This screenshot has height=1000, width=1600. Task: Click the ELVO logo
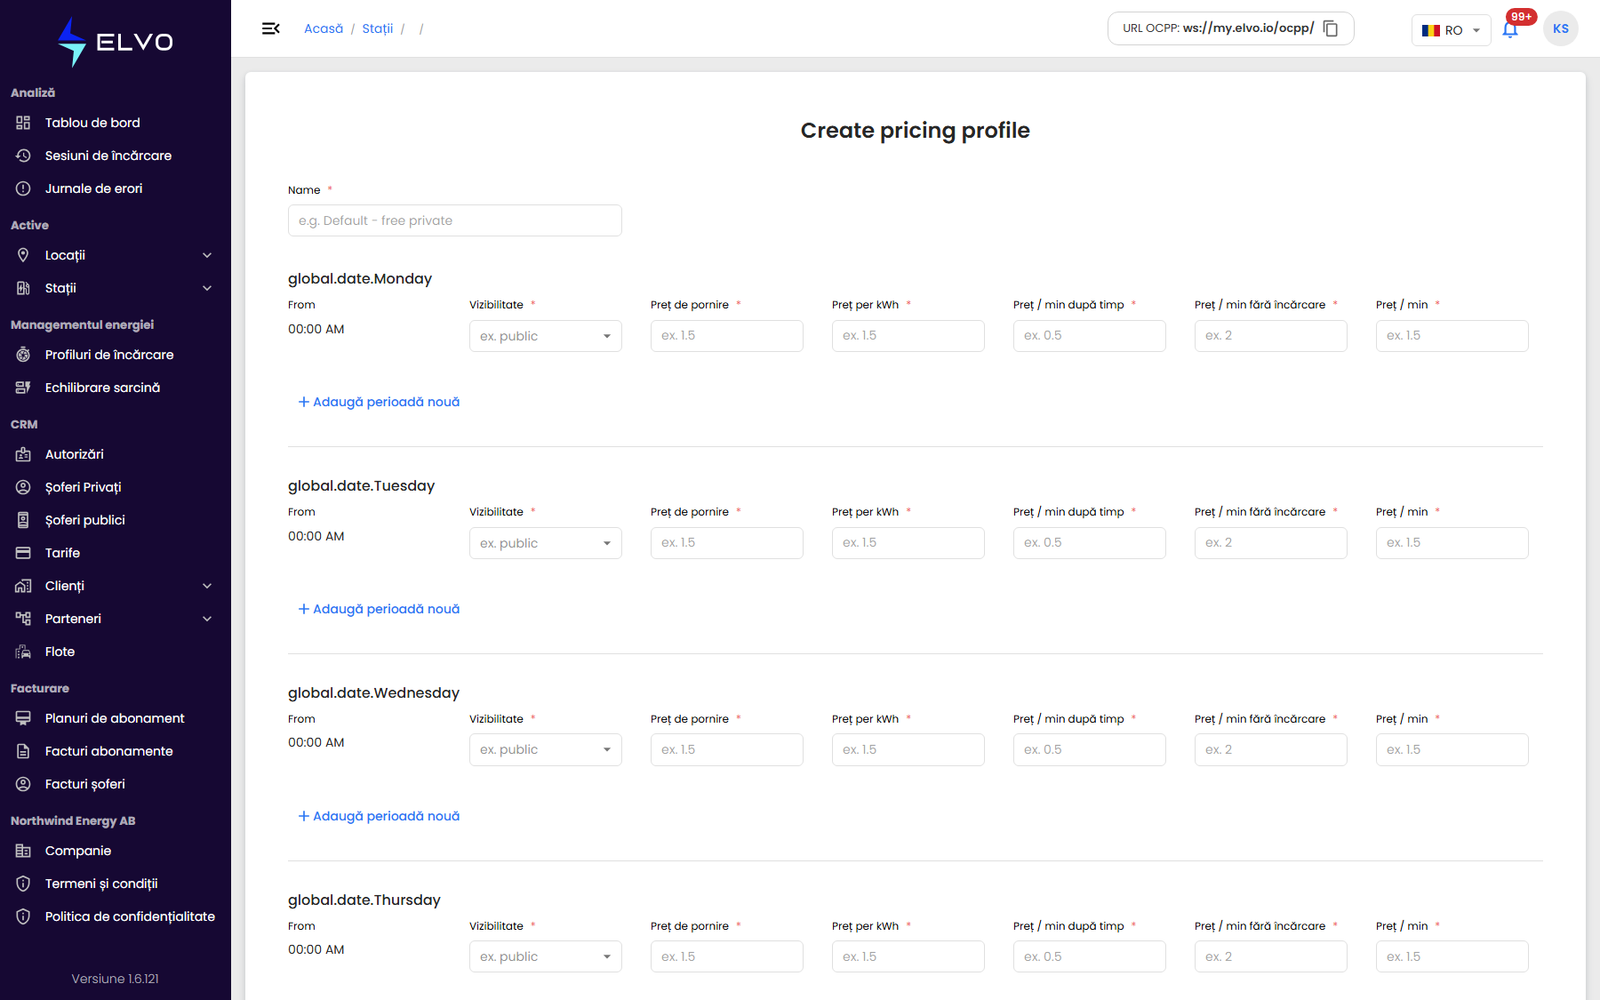(x=115, y=42)
